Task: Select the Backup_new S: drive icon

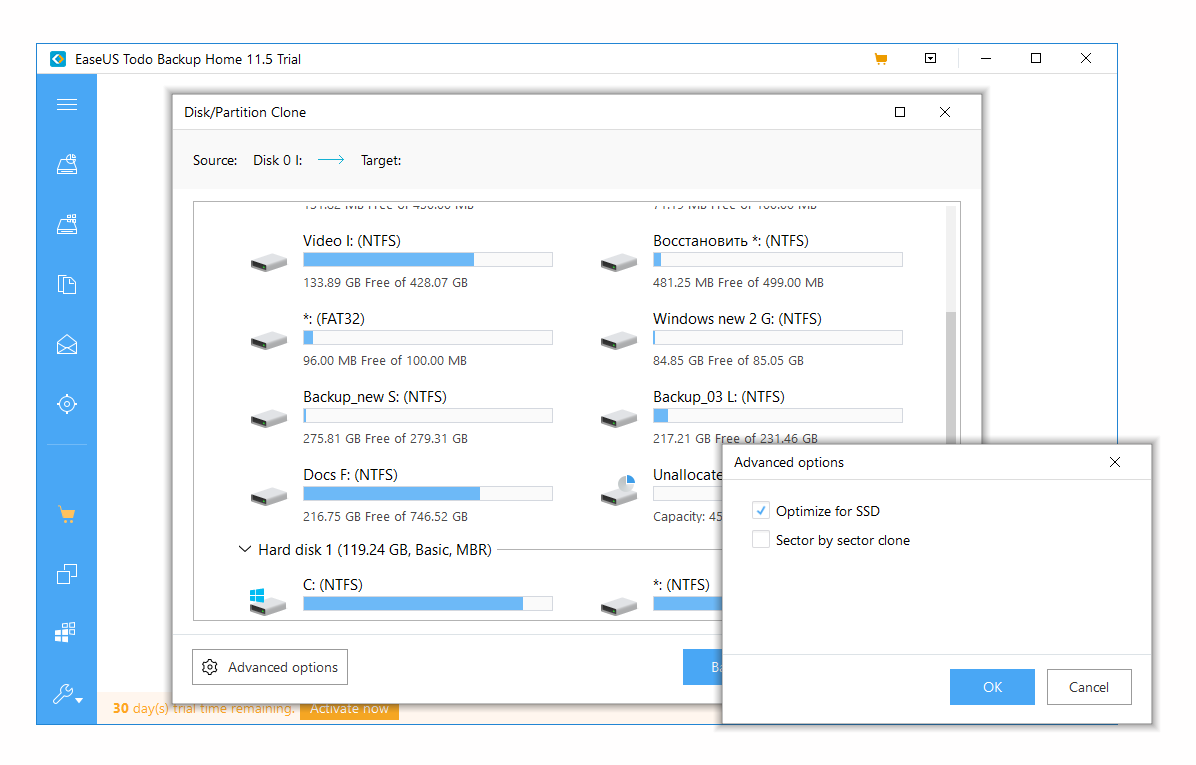Action: pyautogui.click(x=268, y=419)
